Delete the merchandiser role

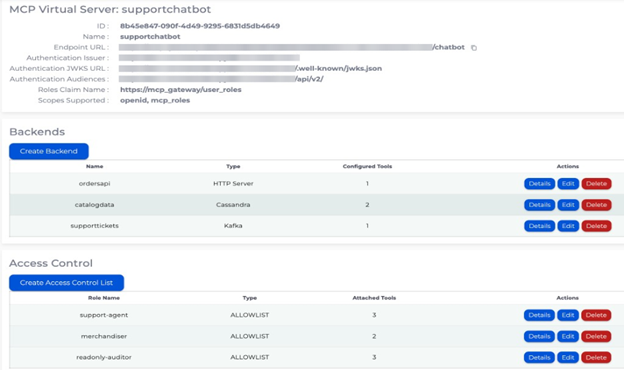[596, 336]
